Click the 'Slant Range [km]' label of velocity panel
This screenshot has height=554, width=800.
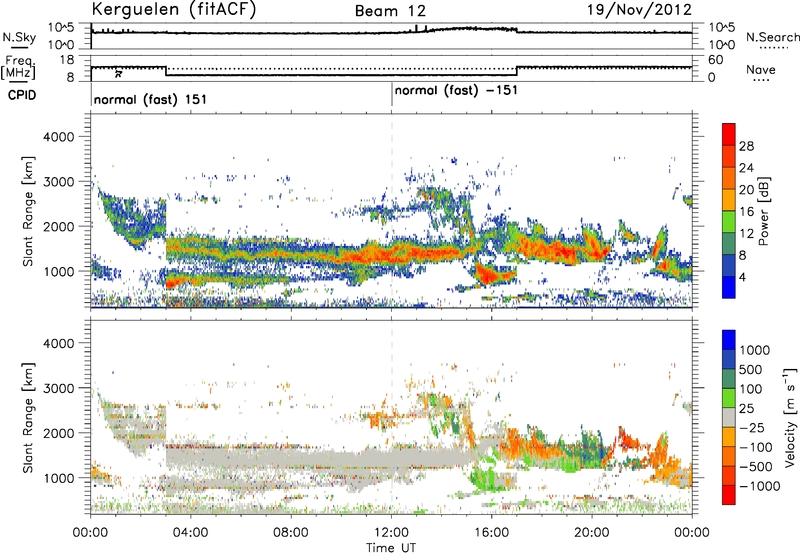click(x=28, y=418)
